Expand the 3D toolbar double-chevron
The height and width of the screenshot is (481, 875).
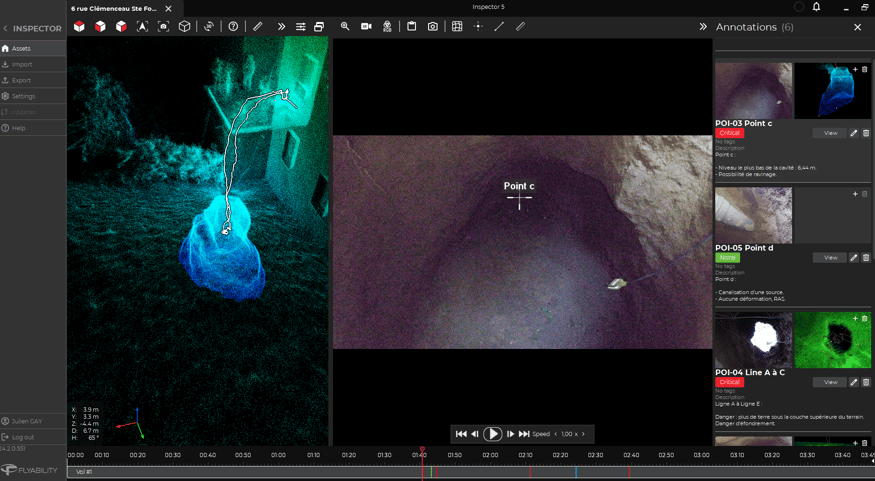[281, 26]
